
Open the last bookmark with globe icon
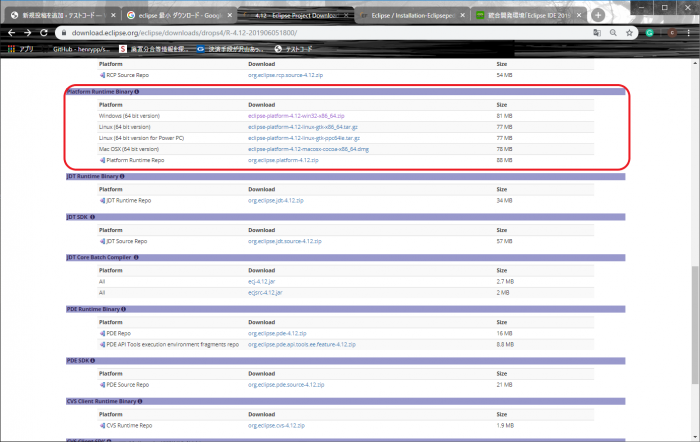[293, 49]
